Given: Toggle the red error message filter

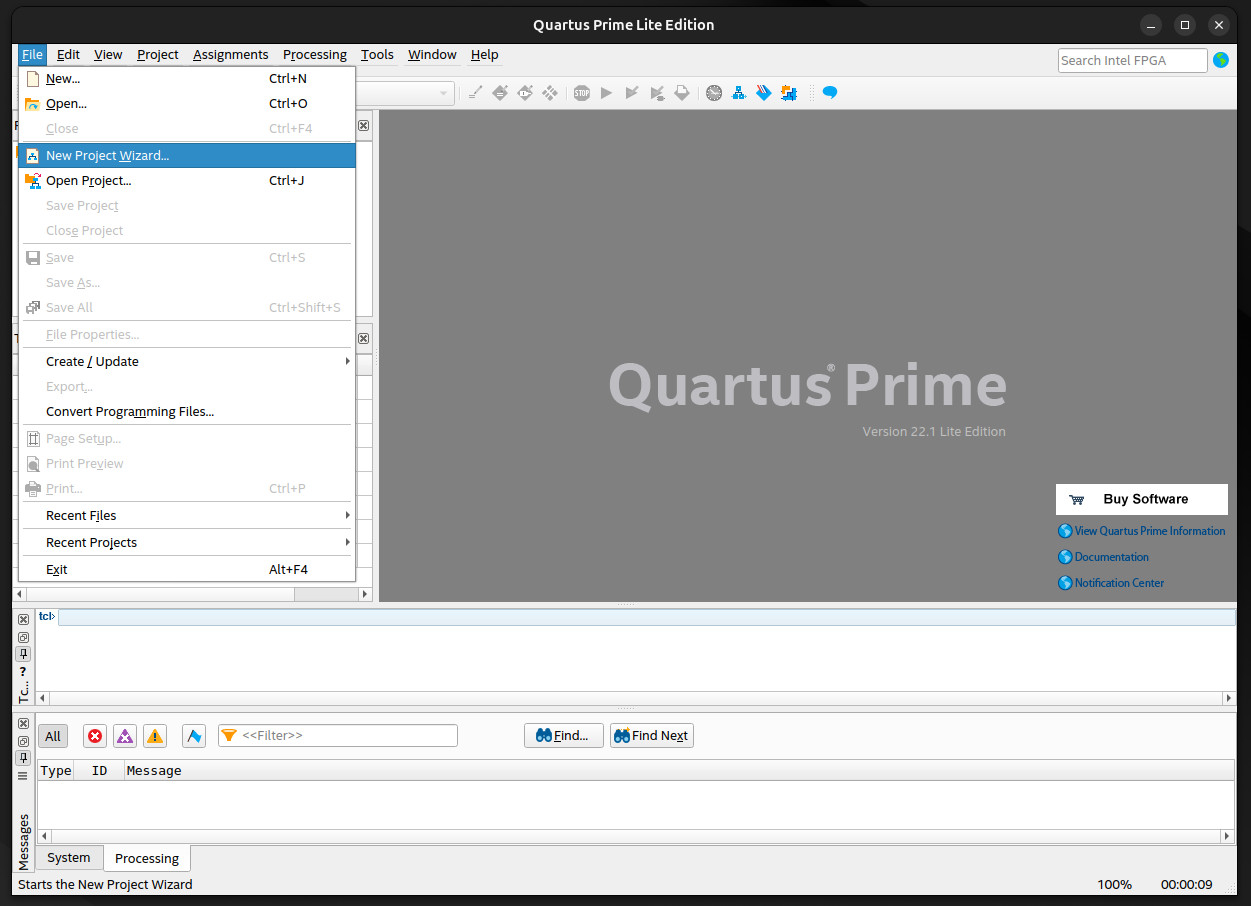Looking at the screenshot, I should 95,736.
